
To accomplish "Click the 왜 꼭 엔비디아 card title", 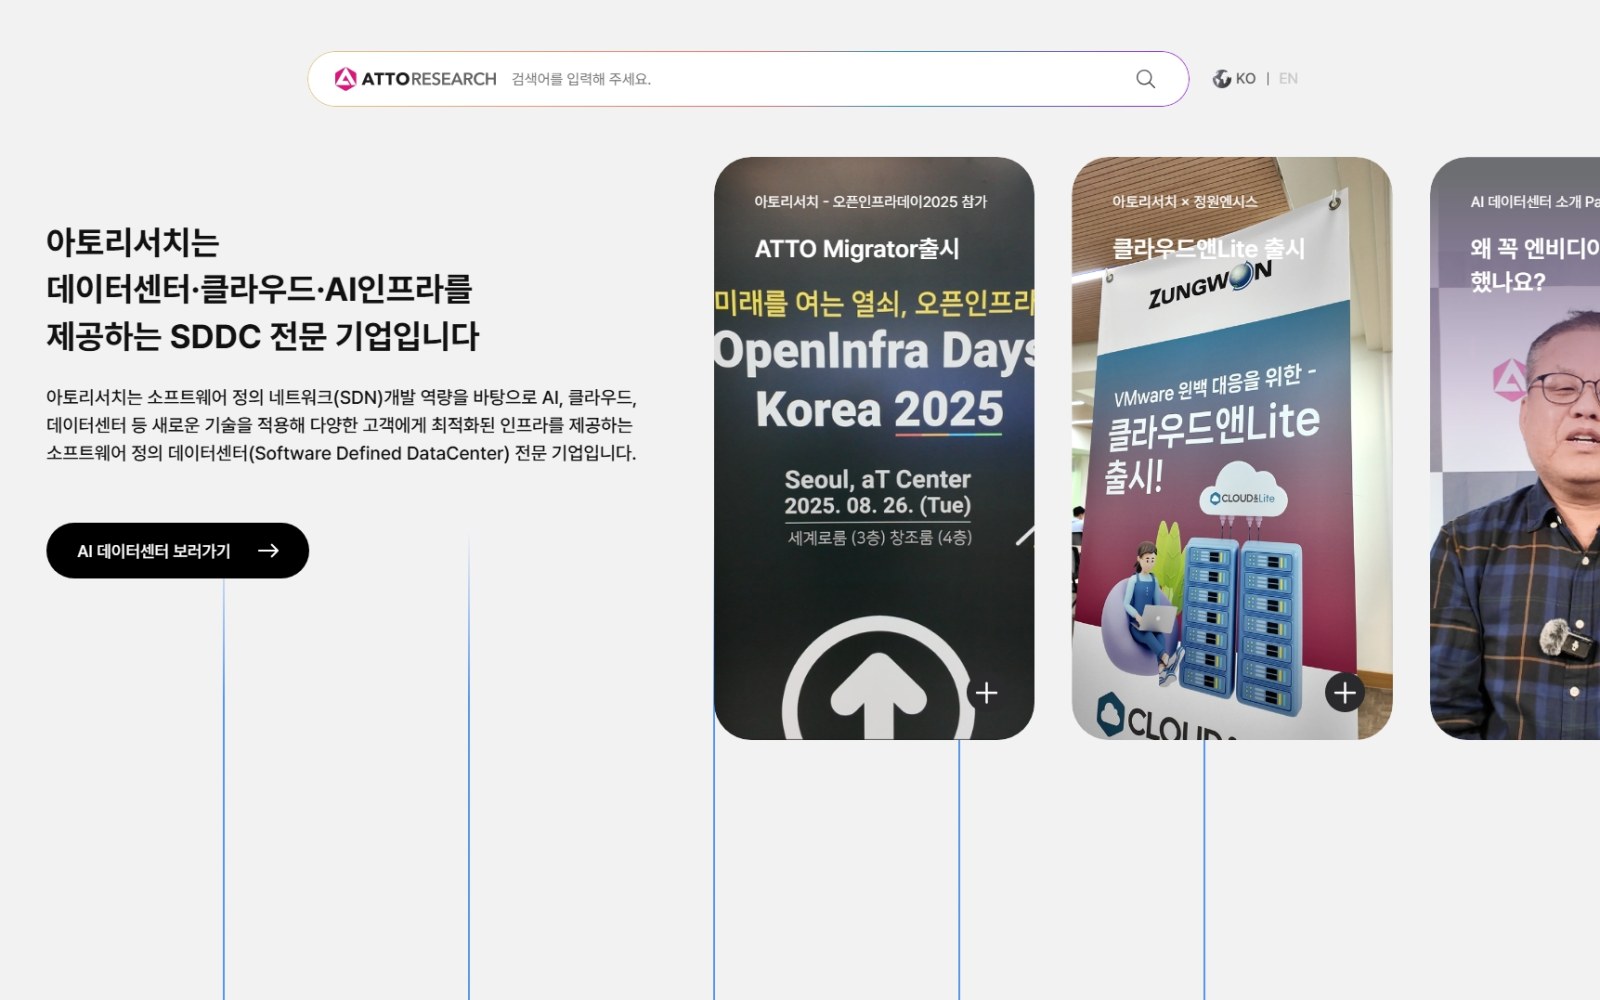I will 1535,265.
